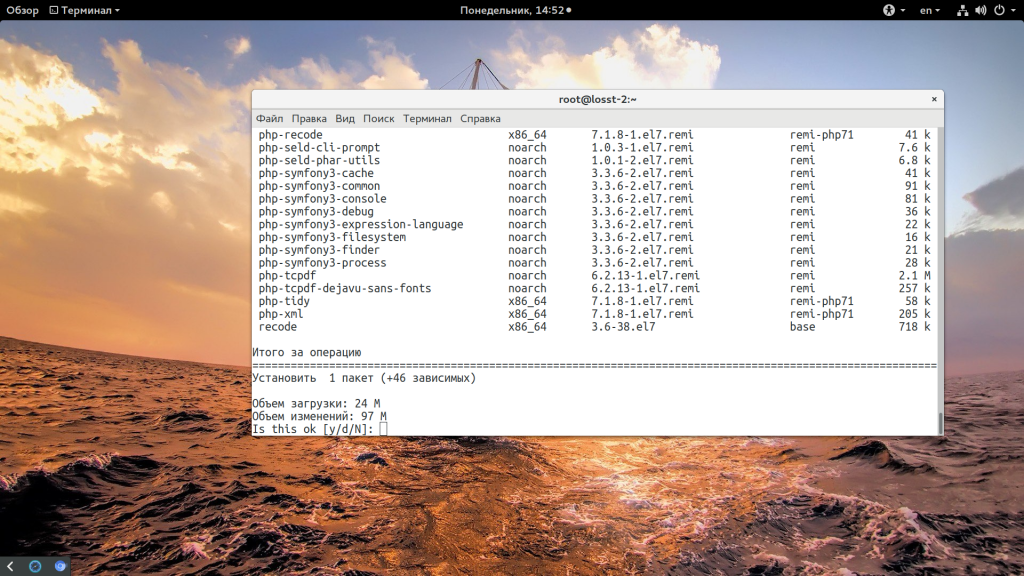Open the Поиск menu
Screen dimensions: 1024x576
tap(379, 118)
